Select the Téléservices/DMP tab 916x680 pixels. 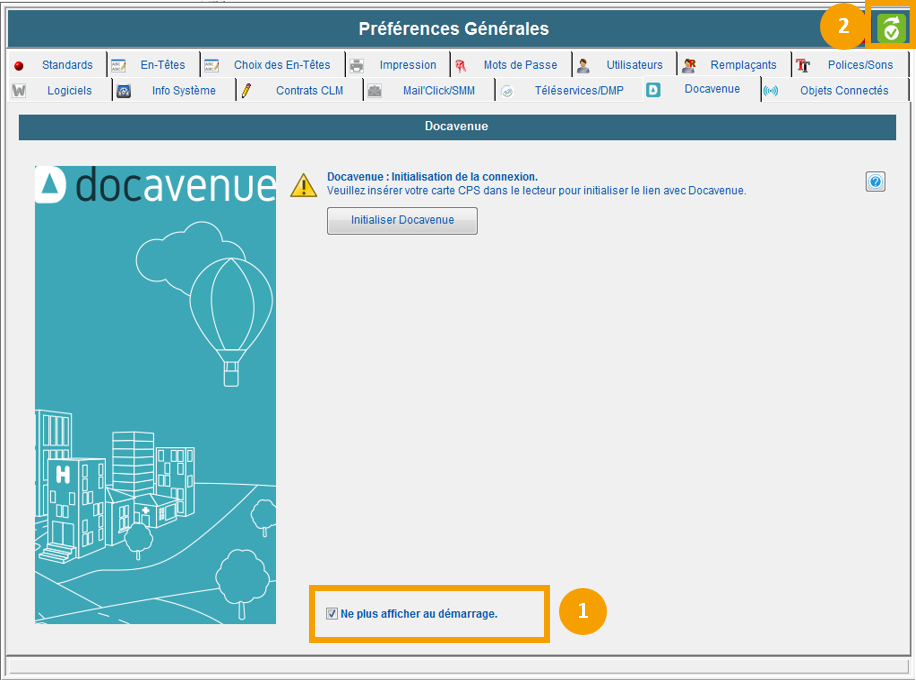(578, 91)
